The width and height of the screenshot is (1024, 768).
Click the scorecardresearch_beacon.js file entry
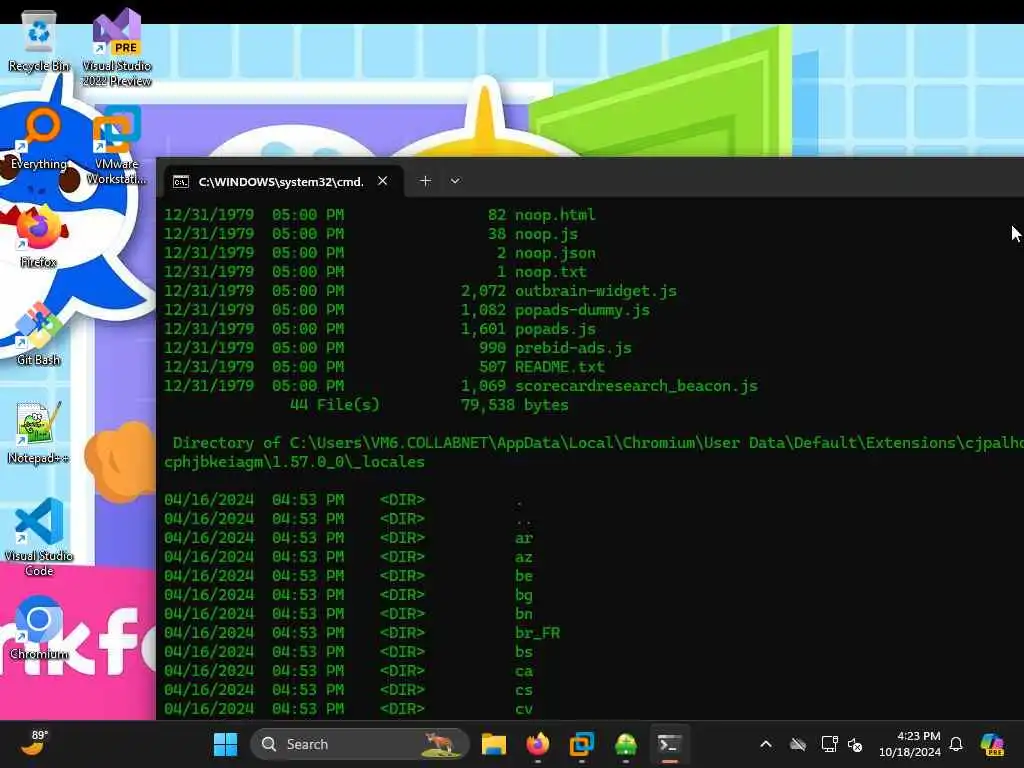coord(636,386)
